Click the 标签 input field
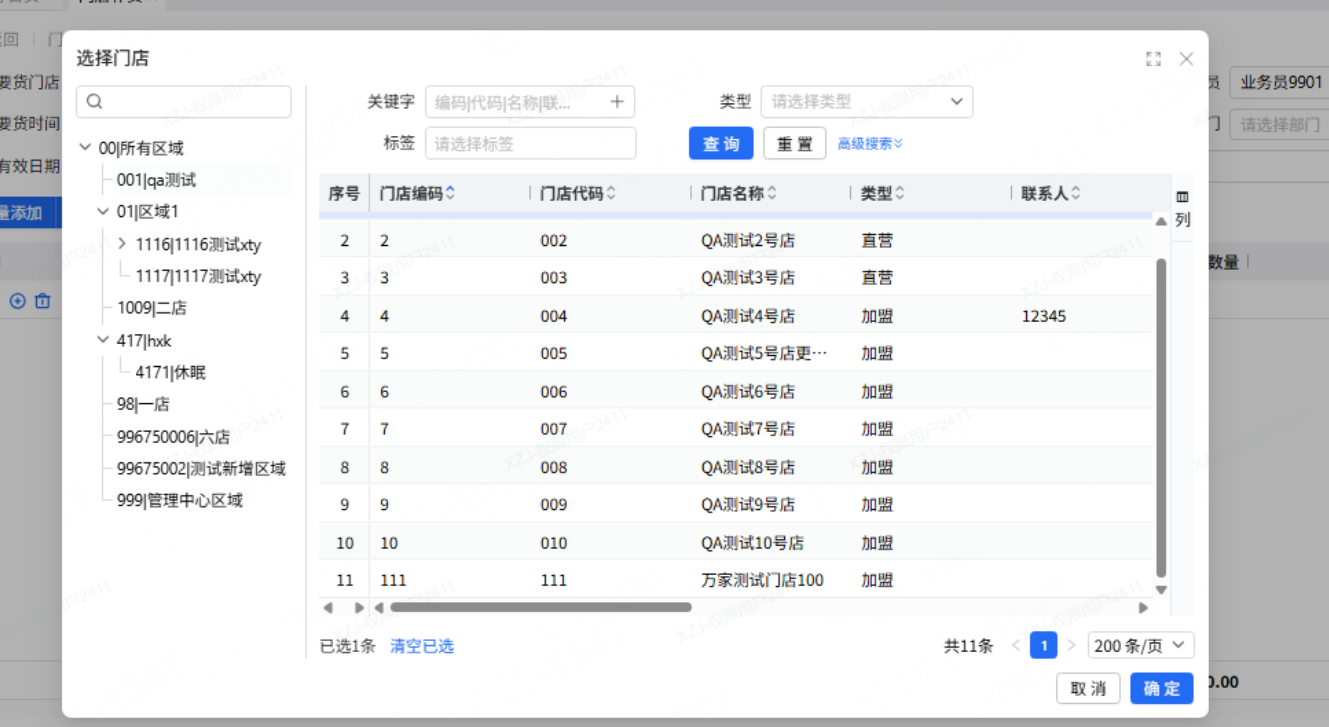 click(x=530, y=143)
